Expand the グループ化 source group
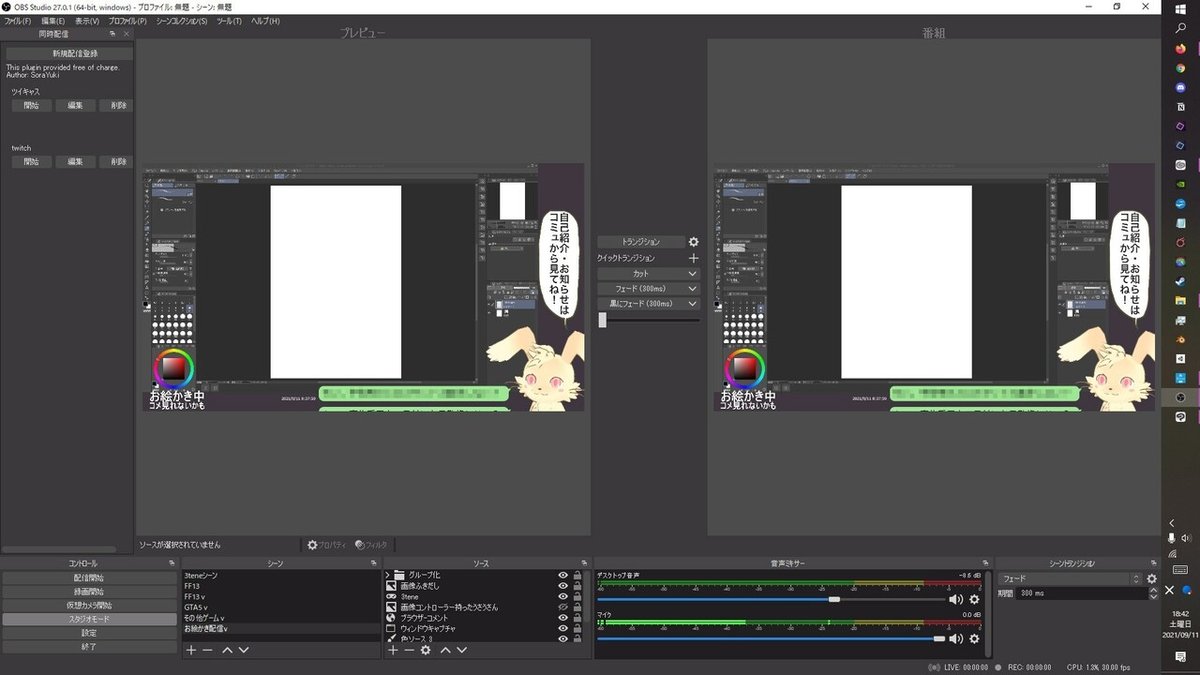 pos(387,575)
